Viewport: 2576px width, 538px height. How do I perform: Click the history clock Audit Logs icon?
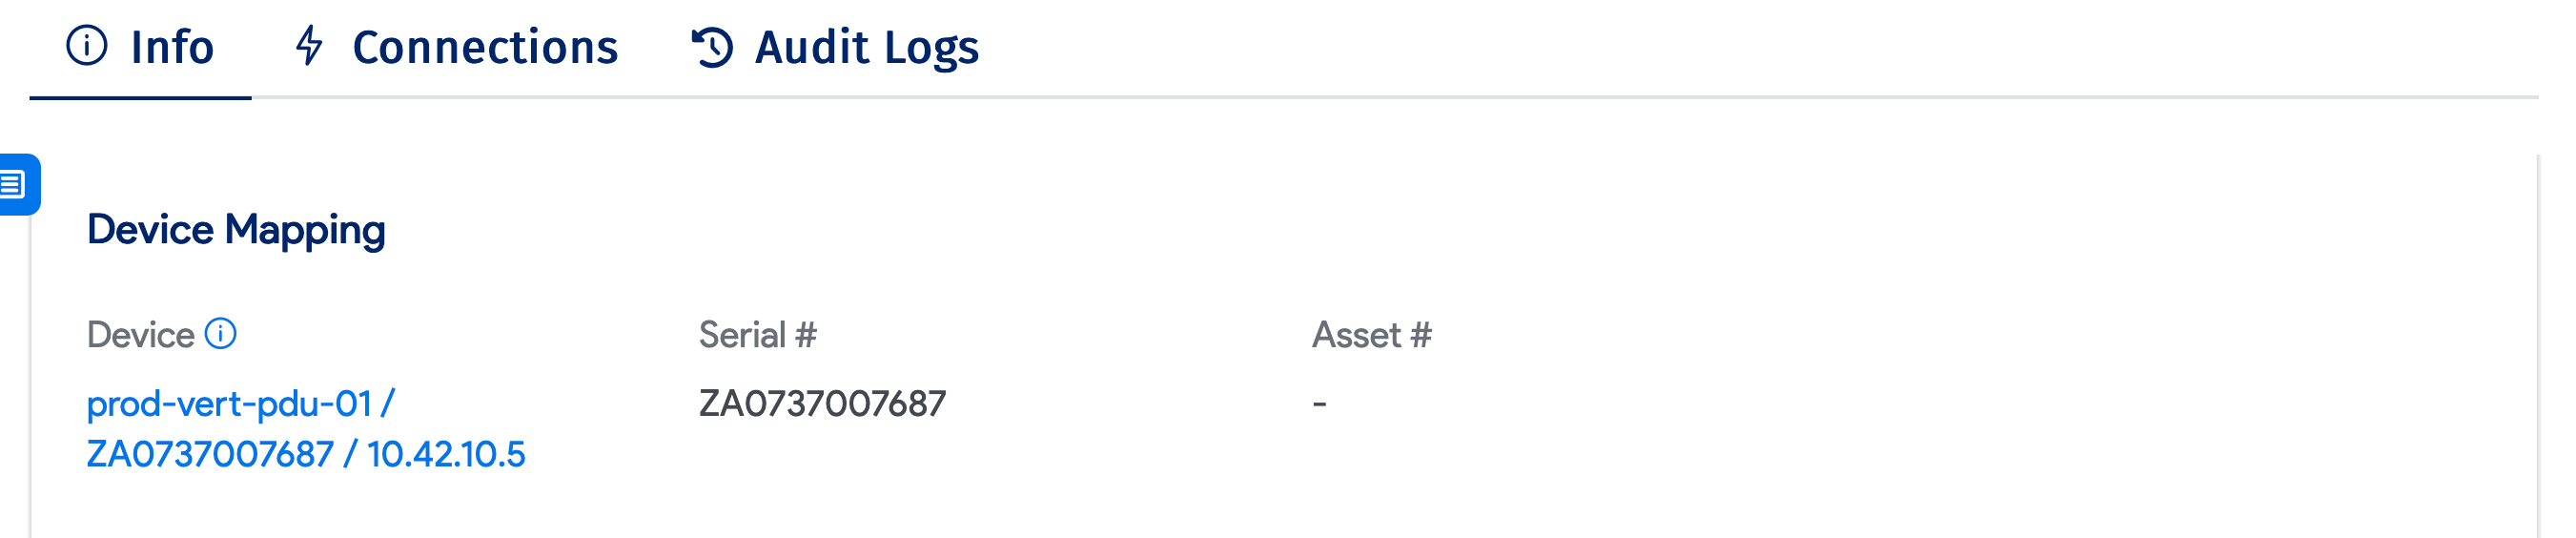[713, 47]
